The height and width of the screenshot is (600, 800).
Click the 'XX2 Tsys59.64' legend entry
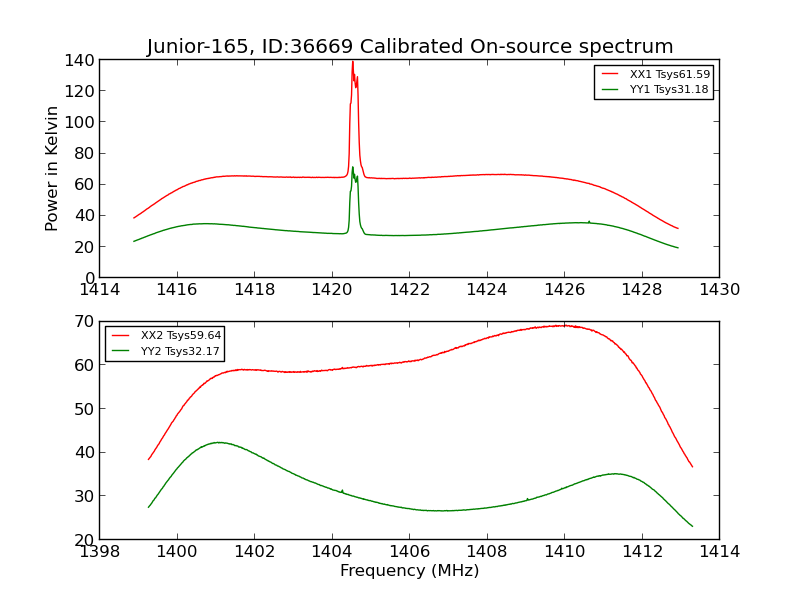[166, 335]
